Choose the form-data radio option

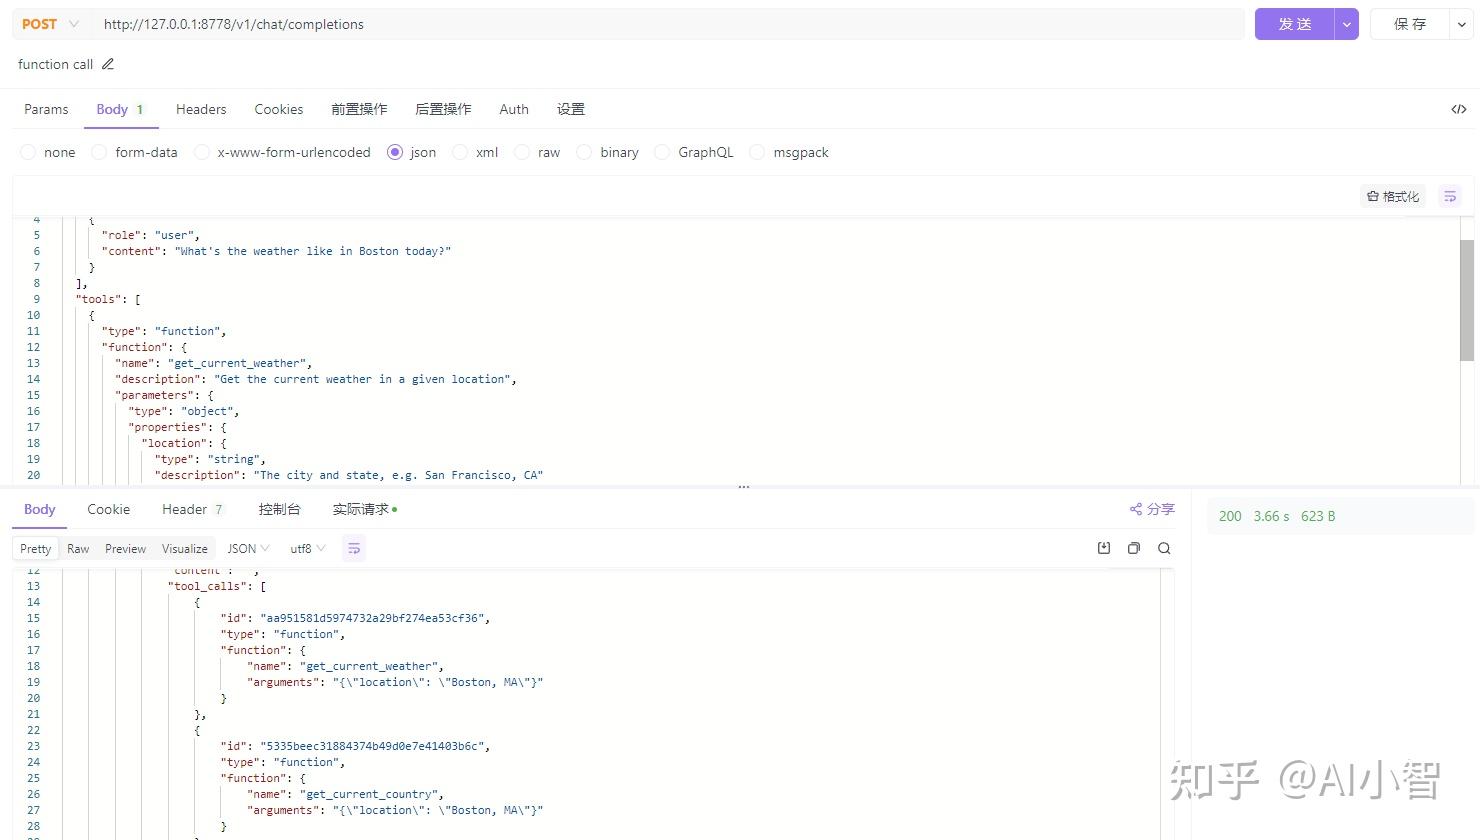coord(99,152)
